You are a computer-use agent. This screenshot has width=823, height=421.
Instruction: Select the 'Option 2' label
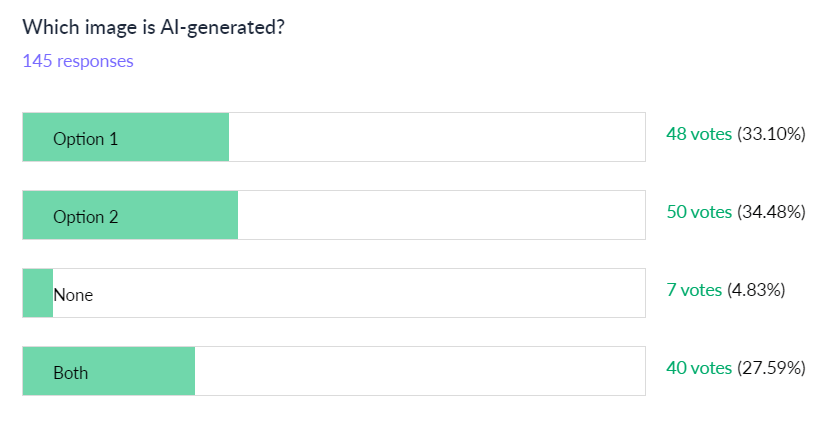(85, 217)
